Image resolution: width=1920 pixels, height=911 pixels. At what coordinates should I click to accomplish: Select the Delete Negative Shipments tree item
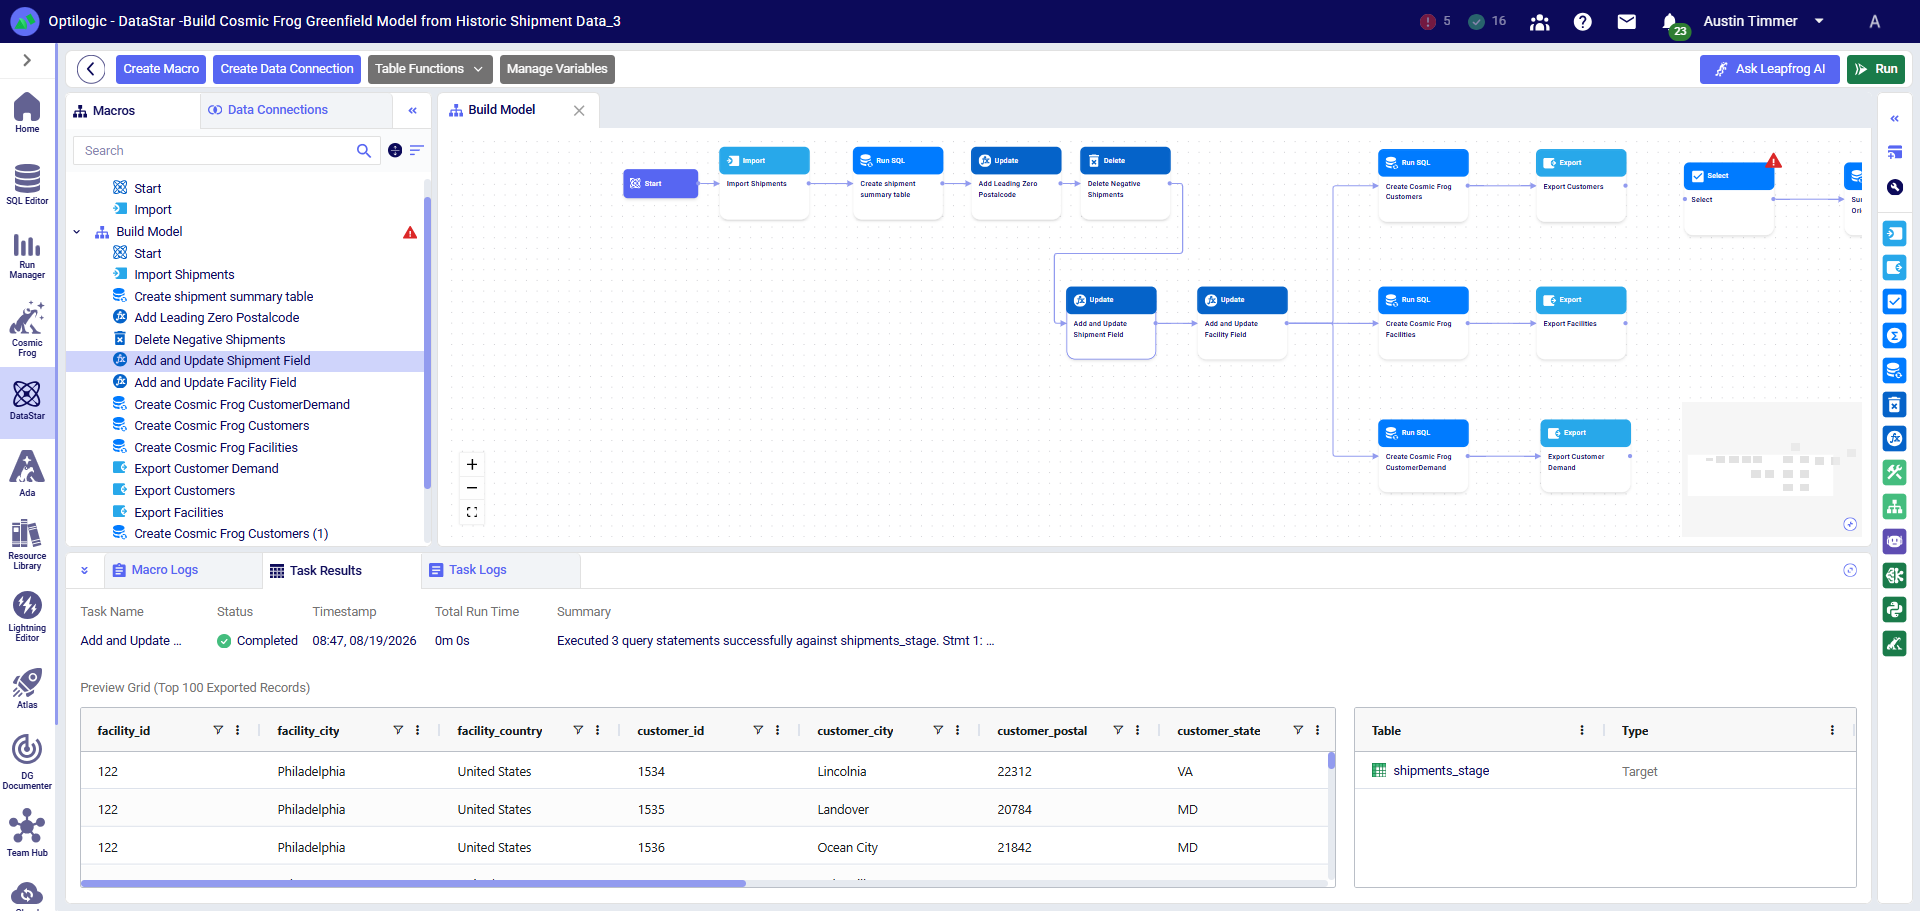(245, 340)
